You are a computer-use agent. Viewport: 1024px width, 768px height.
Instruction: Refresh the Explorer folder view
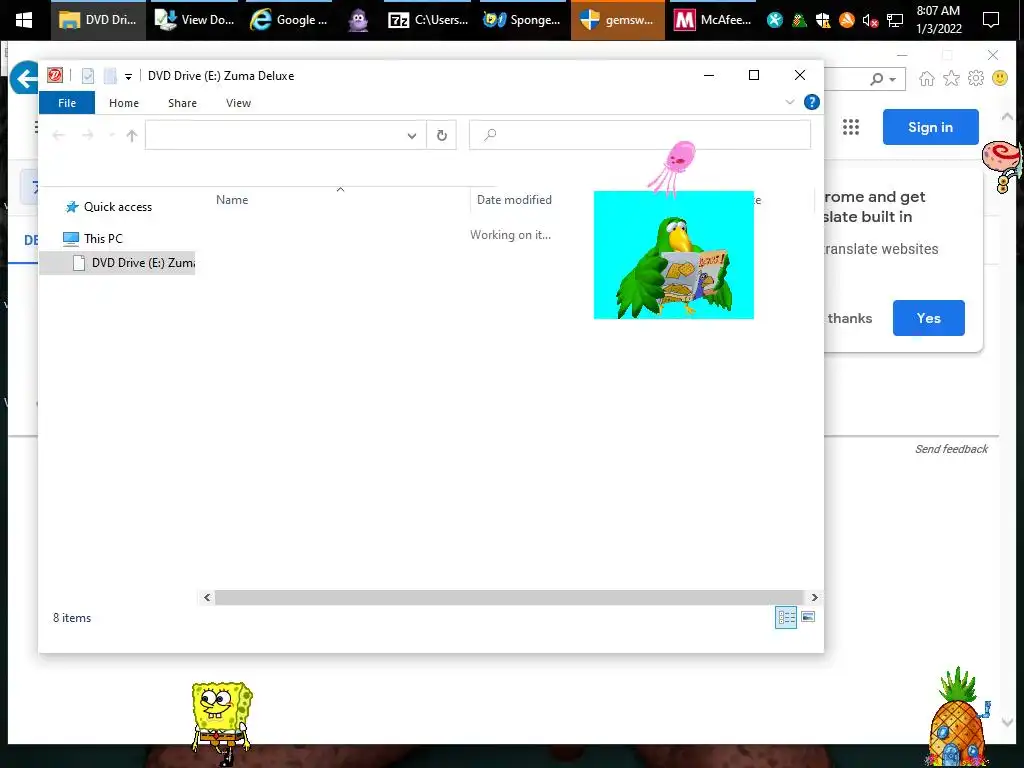pyautogui.click(x=441, y=135)
